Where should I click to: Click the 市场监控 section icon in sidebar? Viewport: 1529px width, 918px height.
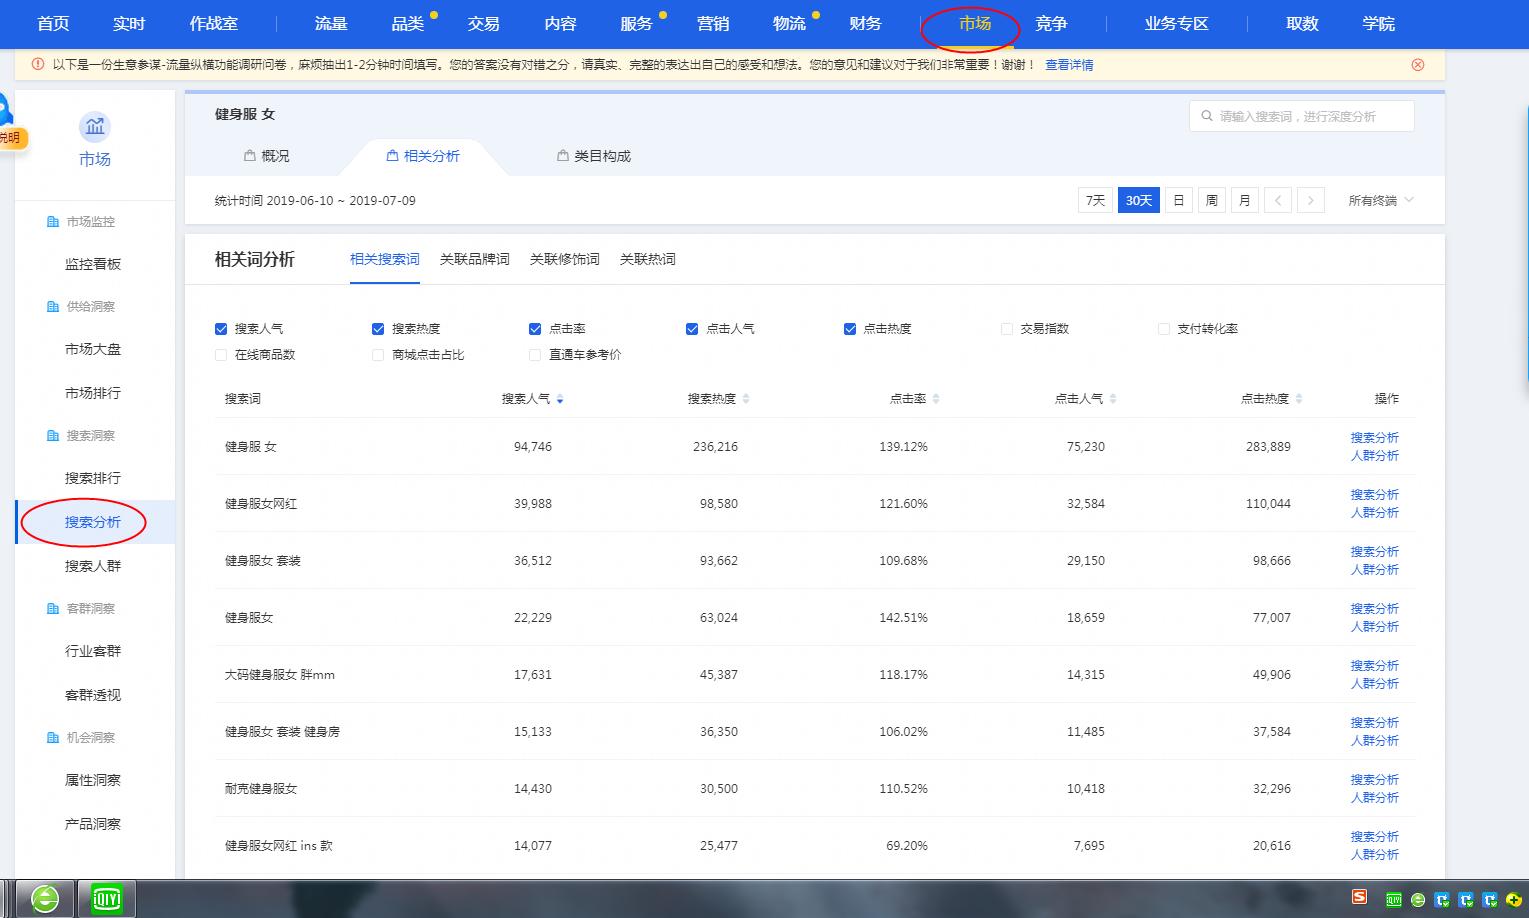click(x=53, y=221)
